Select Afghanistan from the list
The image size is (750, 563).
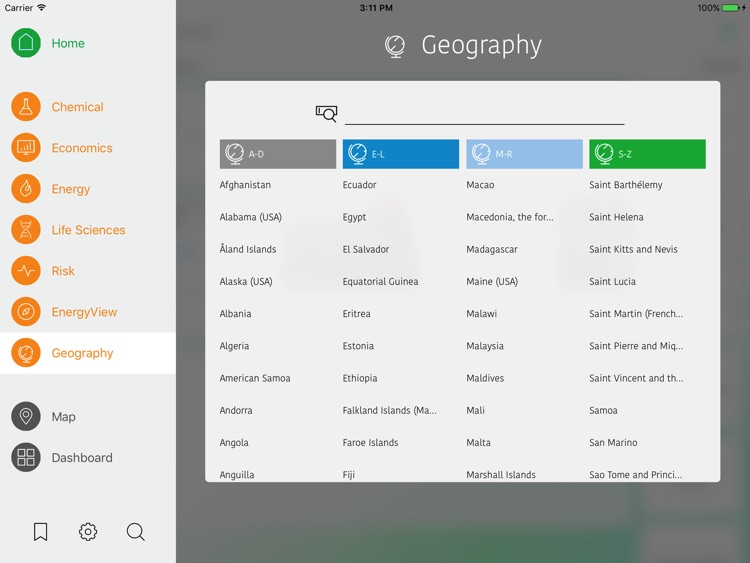pyautogui.click(x=245, y=185)
